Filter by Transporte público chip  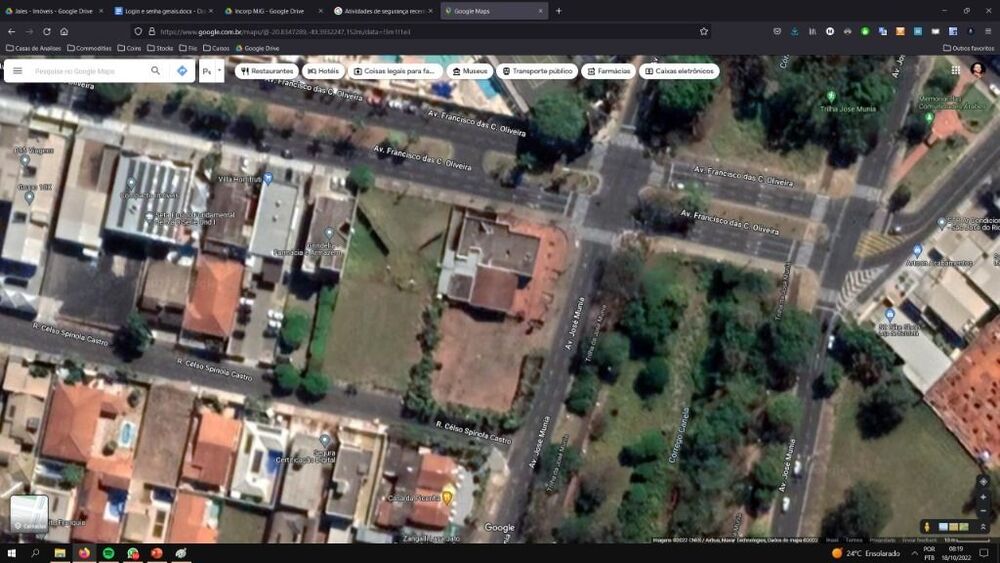(x=537, y=71)
